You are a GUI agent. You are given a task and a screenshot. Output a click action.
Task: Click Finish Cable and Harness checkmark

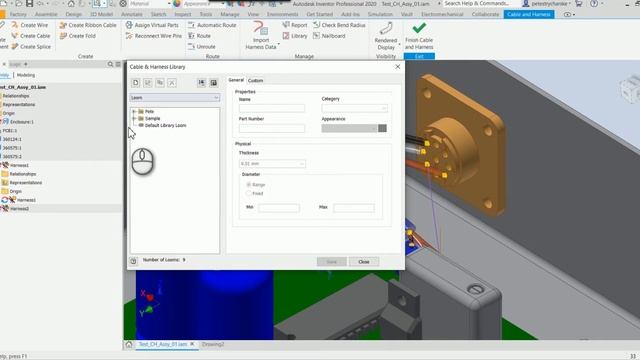(x=419, y=29)
